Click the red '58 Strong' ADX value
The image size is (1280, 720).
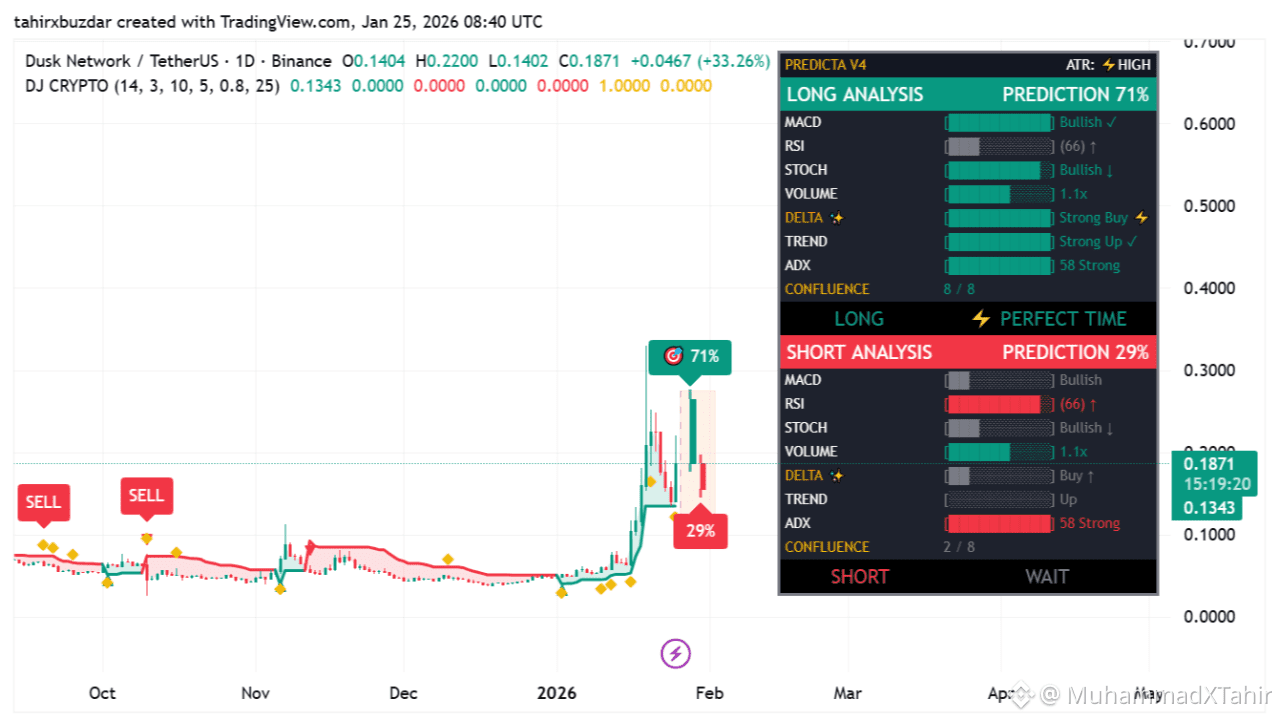(1090, 523)
